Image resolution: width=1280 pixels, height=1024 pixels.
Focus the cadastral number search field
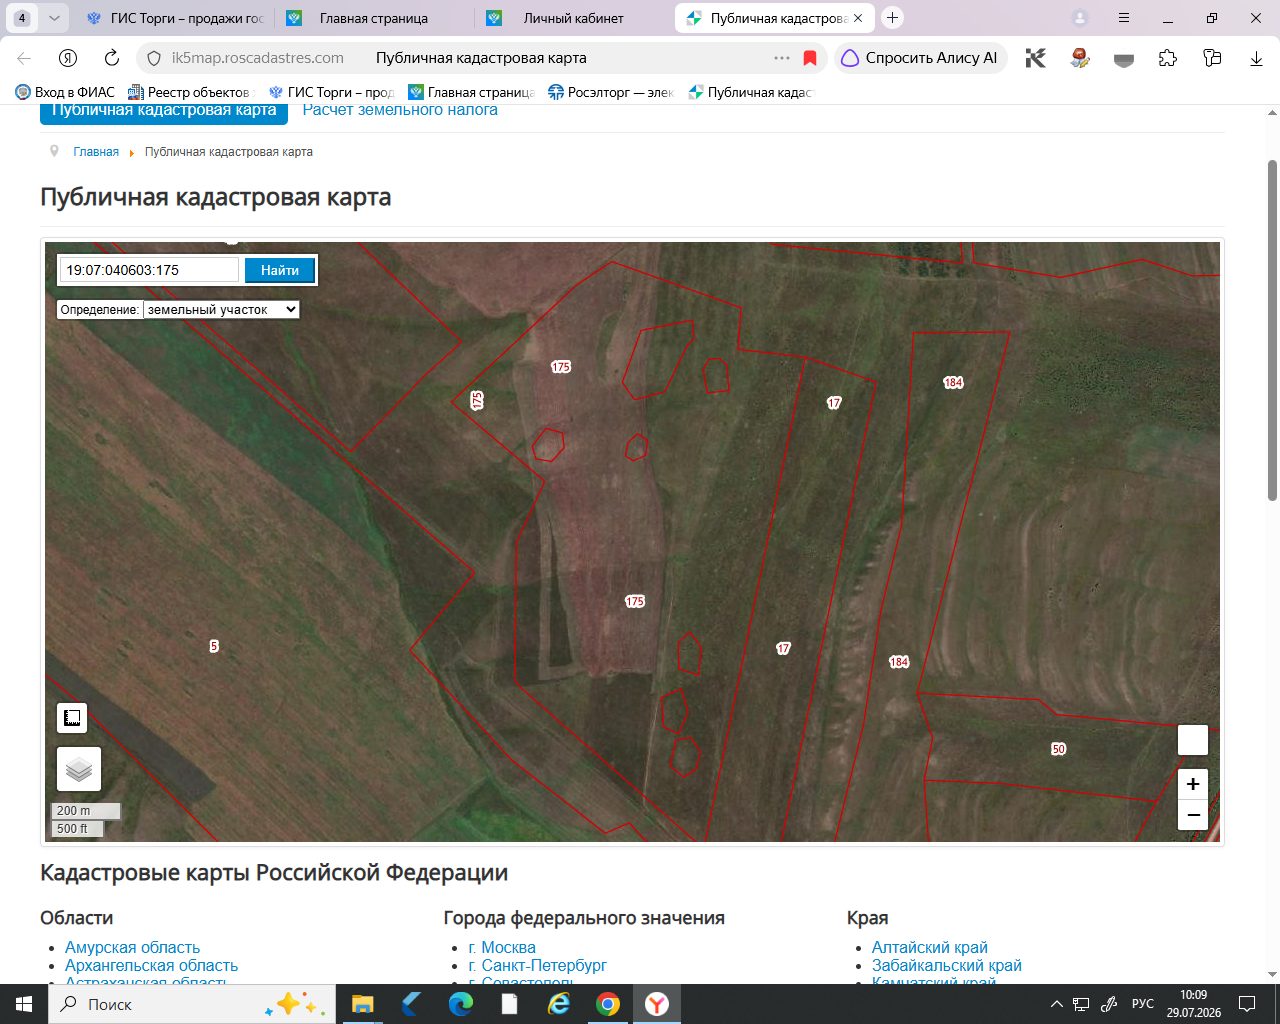tap(150, 270)
